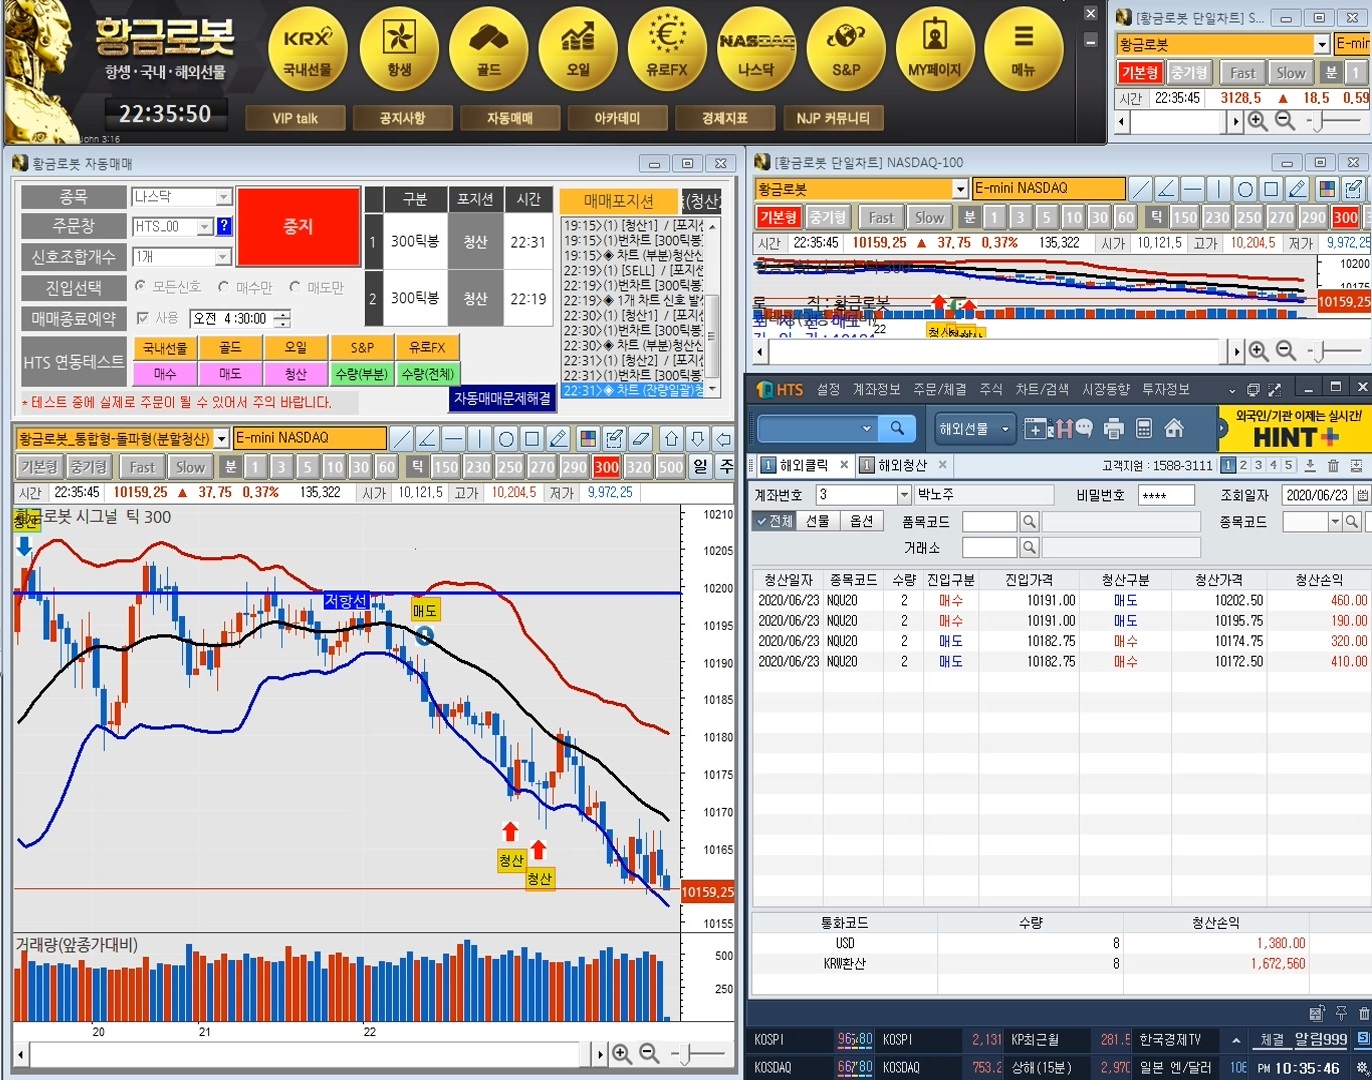Expand the 주문창 HTS_00 dropdown
Image resolution: width=1372 pixels, height=1080 pixels.
point(204,227)
